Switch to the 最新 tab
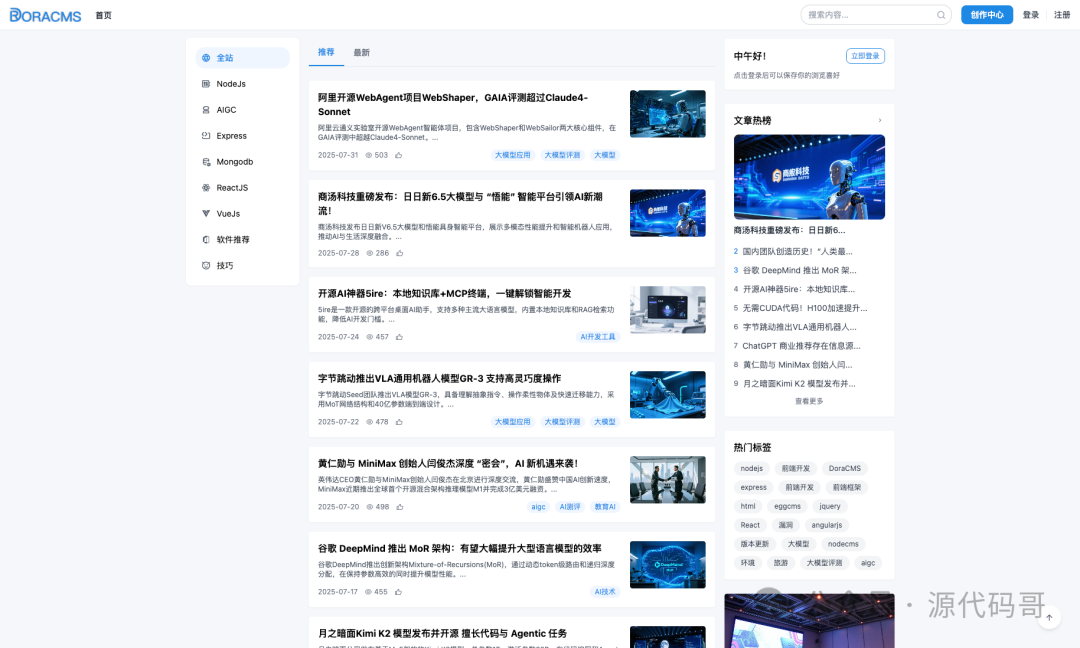The image size is (1080, 648). coord(361,52)
